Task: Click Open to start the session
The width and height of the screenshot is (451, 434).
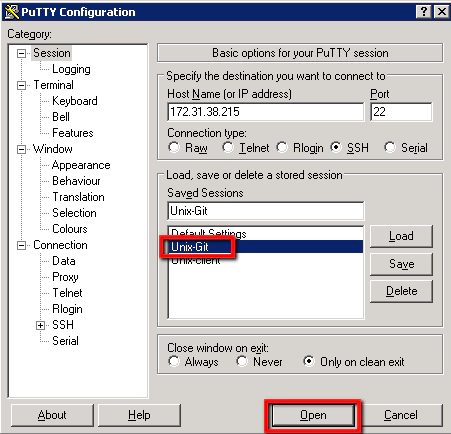Action: coord(313,415)
